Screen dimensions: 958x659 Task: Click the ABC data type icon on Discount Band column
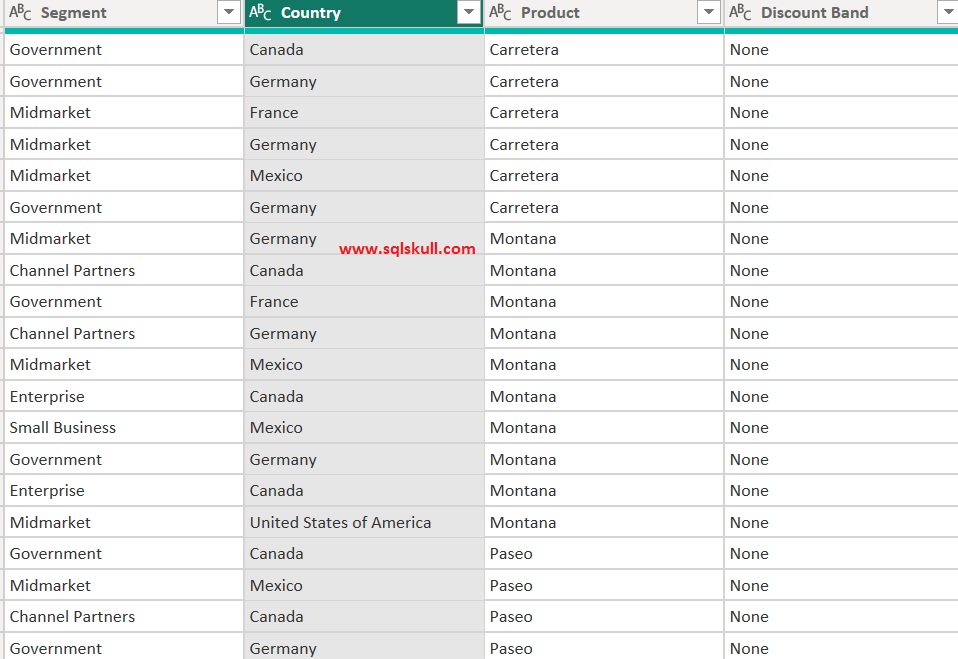(740, 12)
